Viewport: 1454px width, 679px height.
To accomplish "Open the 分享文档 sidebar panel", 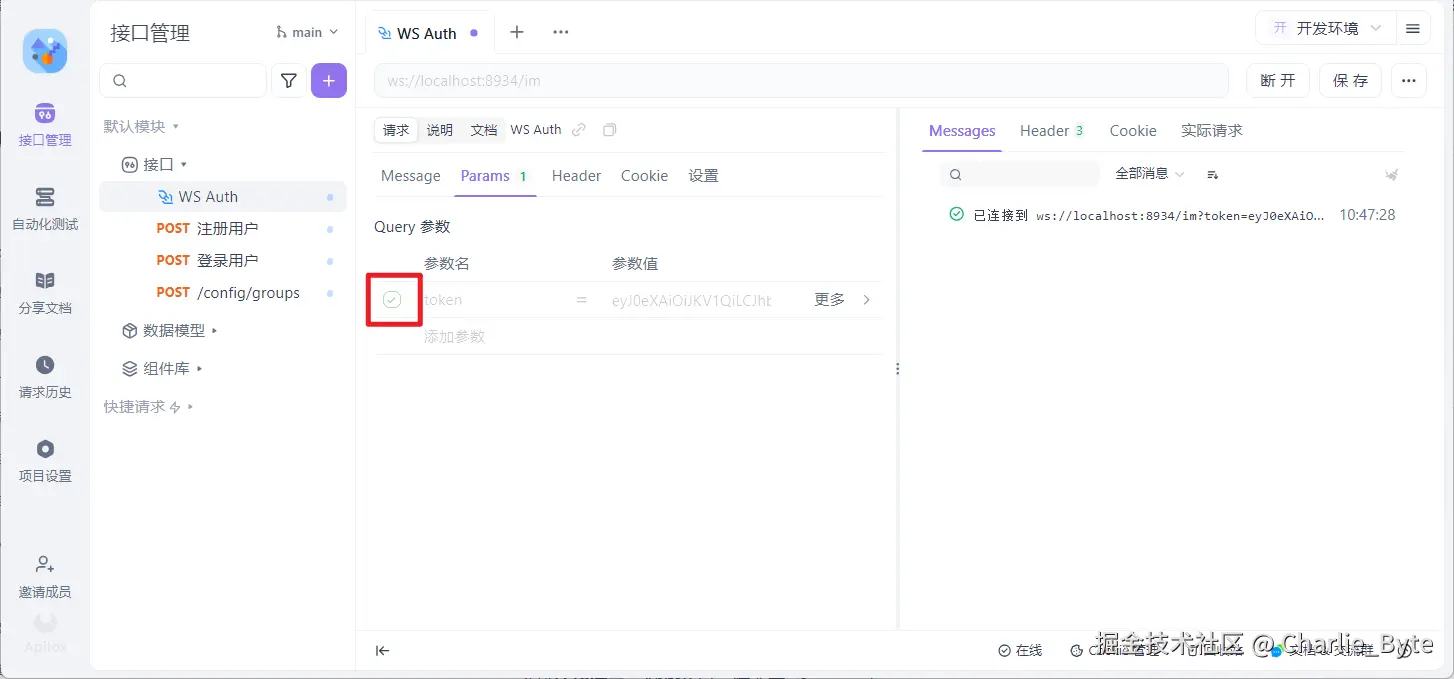I will [x=45, y=294].
